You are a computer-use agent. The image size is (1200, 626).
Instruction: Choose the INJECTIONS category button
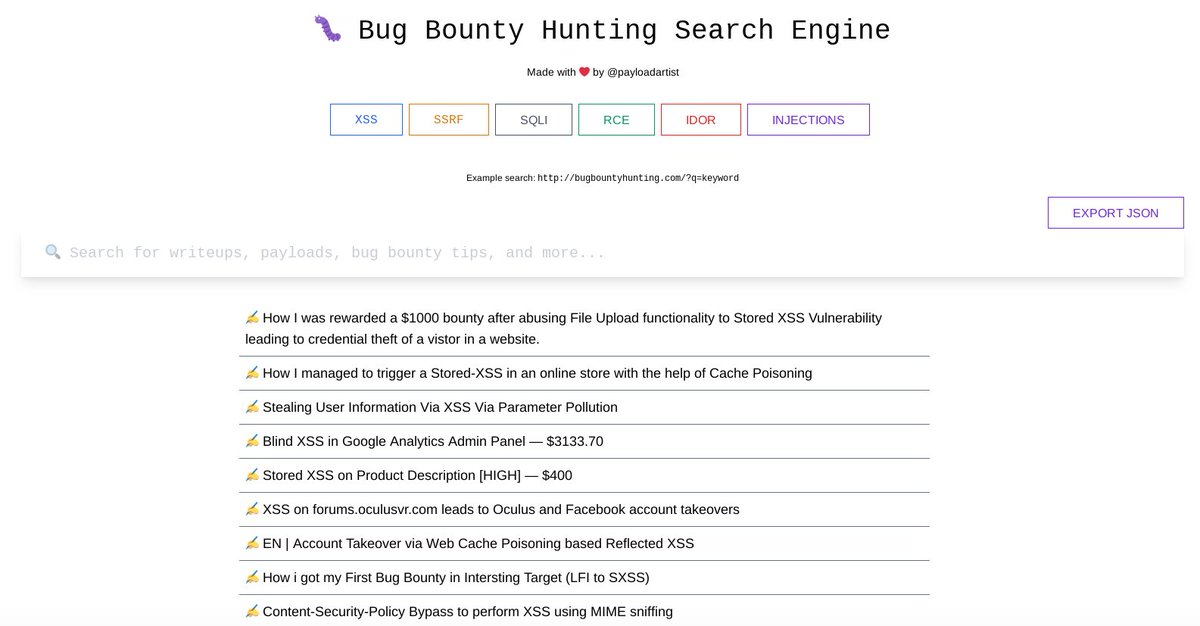808,120
